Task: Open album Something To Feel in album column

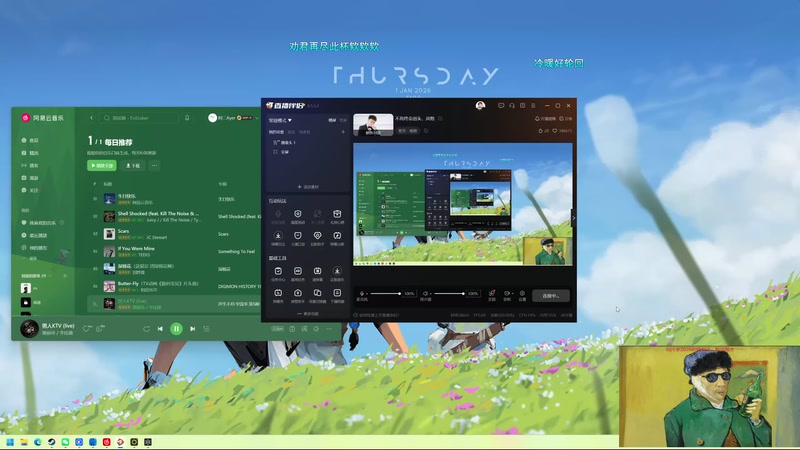Action: point(237,252)
